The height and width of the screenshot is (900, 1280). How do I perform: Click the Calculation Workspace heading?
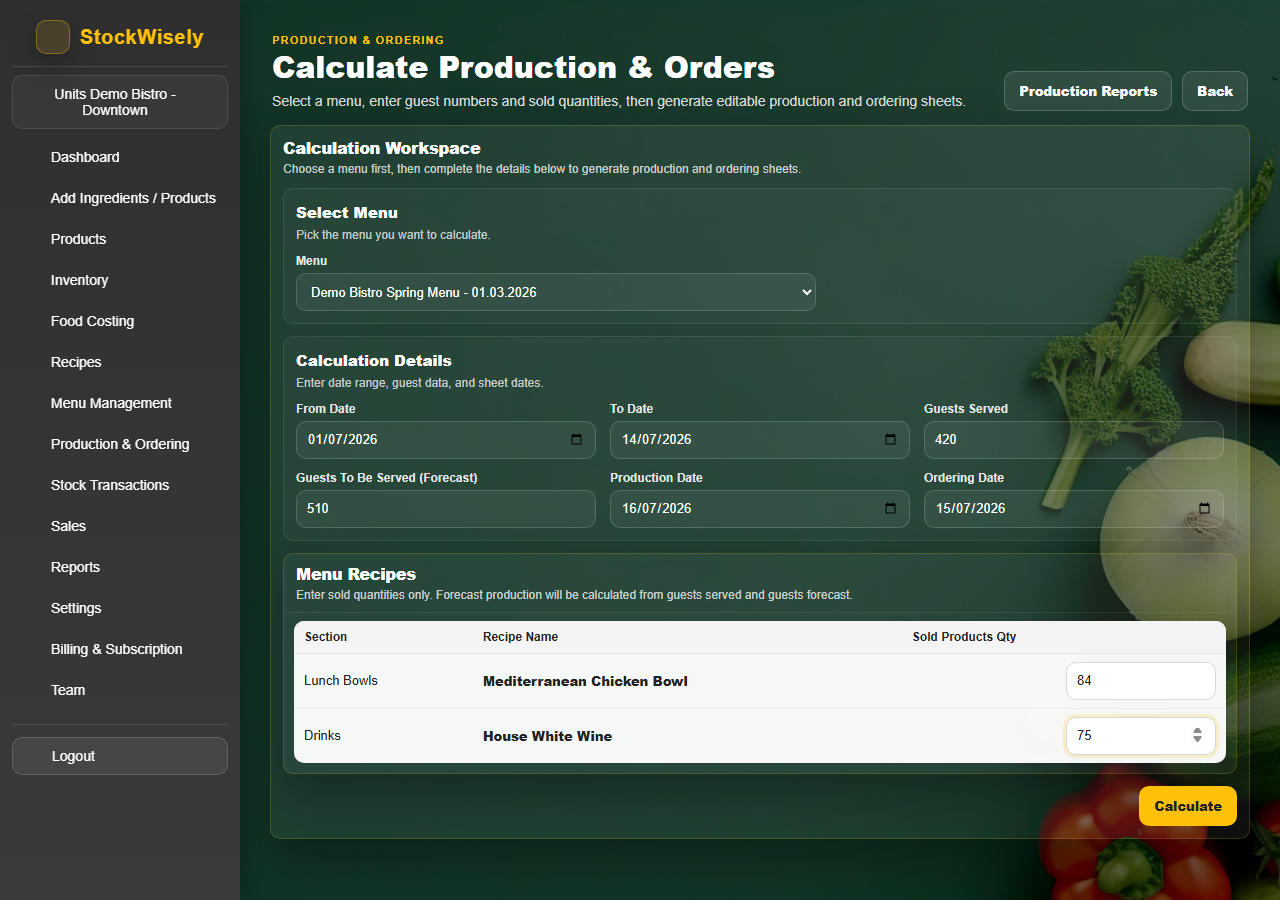[382, 148]
